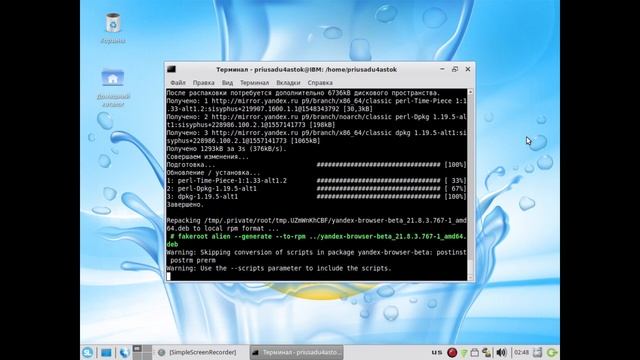Click the terminal title bar text

point(306,69)
